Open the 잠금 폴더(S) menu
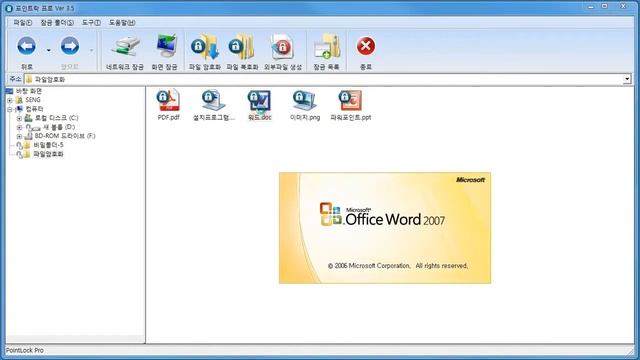Viewport: 640px width, 360px height. 57,22
